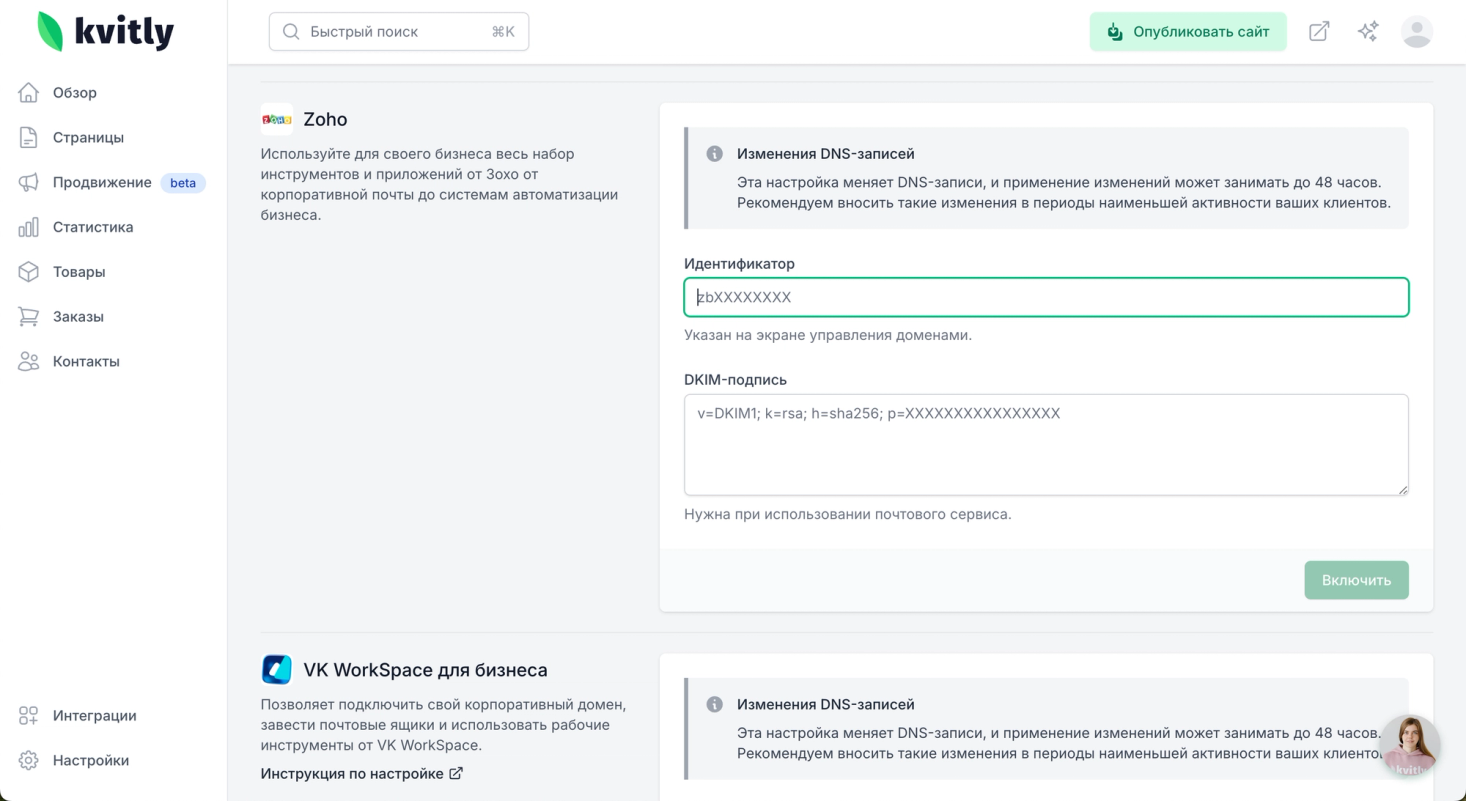The image size is (1466, 801).
Task: Go to Страницы section
Action: point(88,138)
